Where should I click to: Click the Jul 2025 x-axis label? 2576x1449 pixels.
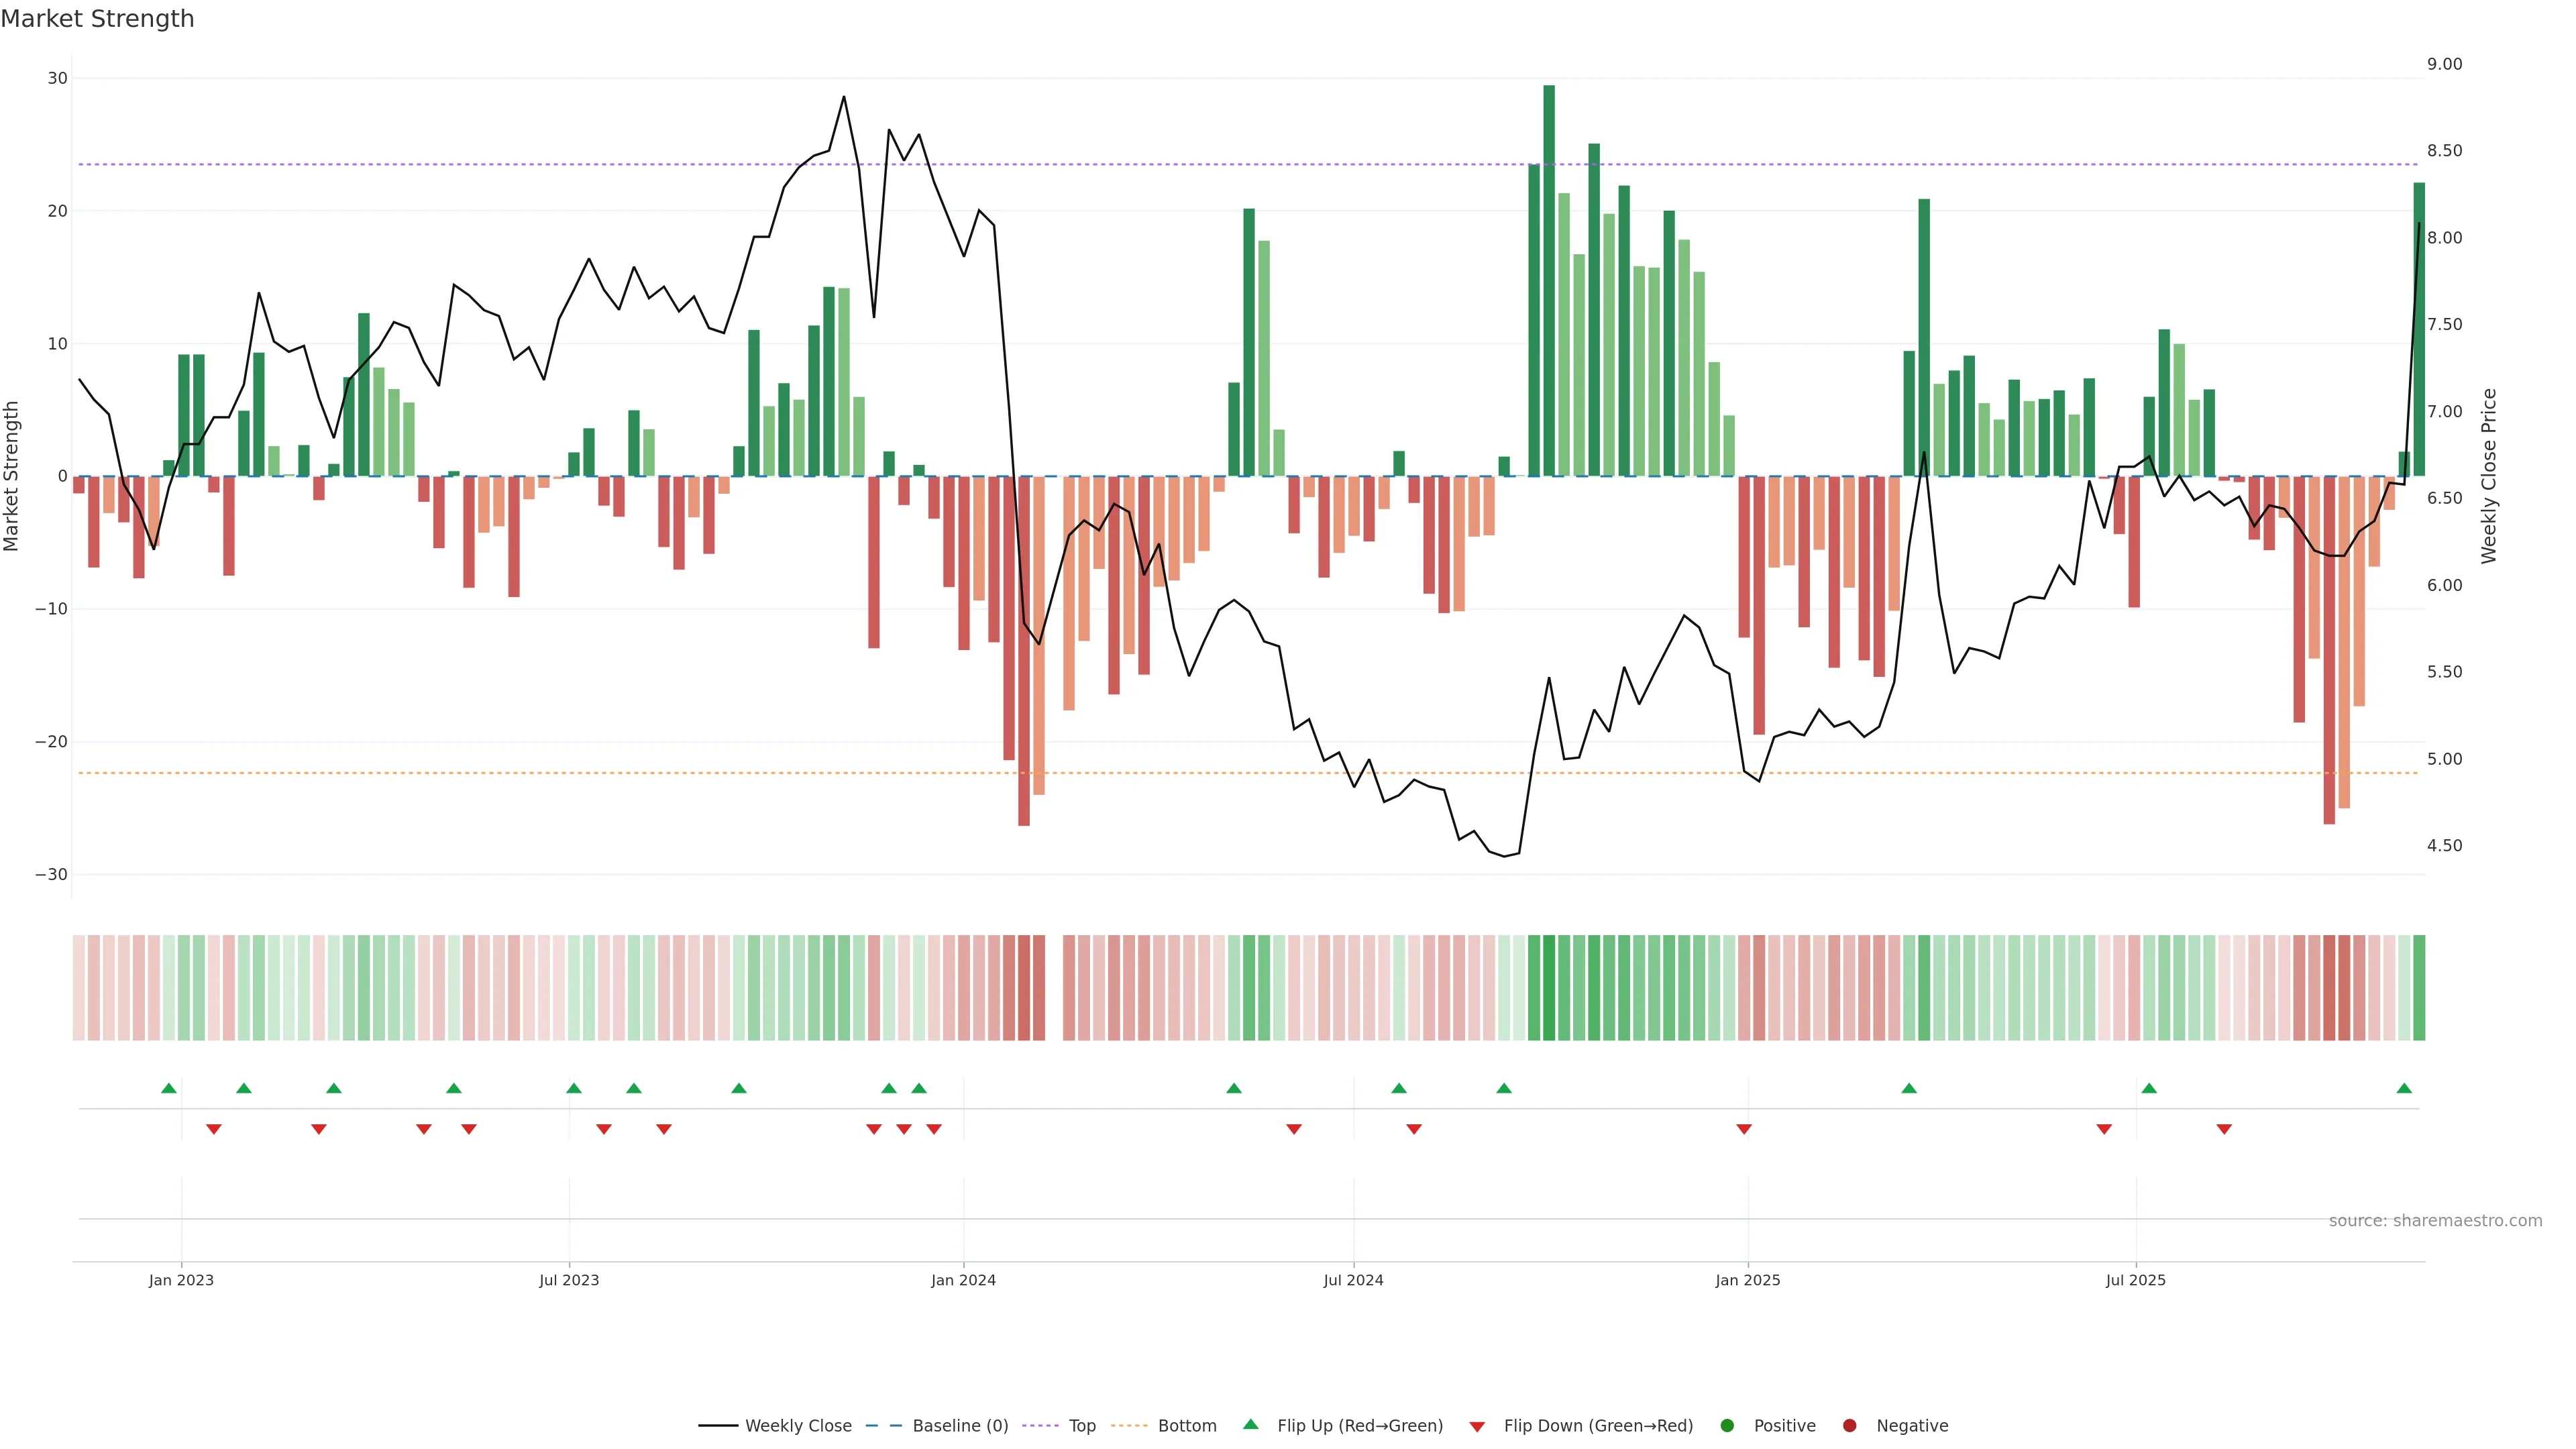pyautogui.click(x=2135, y=1280)
